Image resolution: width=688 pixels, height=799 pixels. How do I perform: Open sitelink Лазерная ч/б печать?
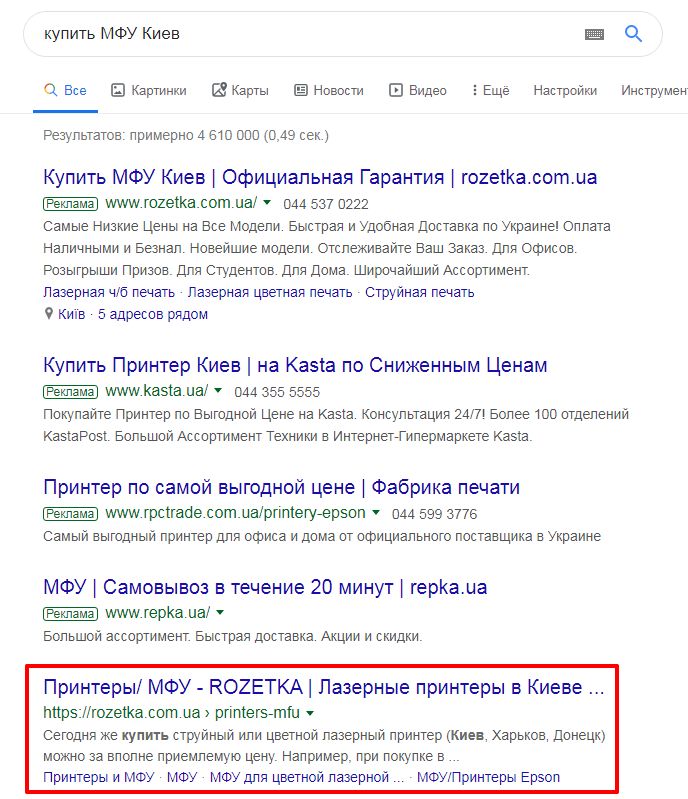(x=109, y=292)
